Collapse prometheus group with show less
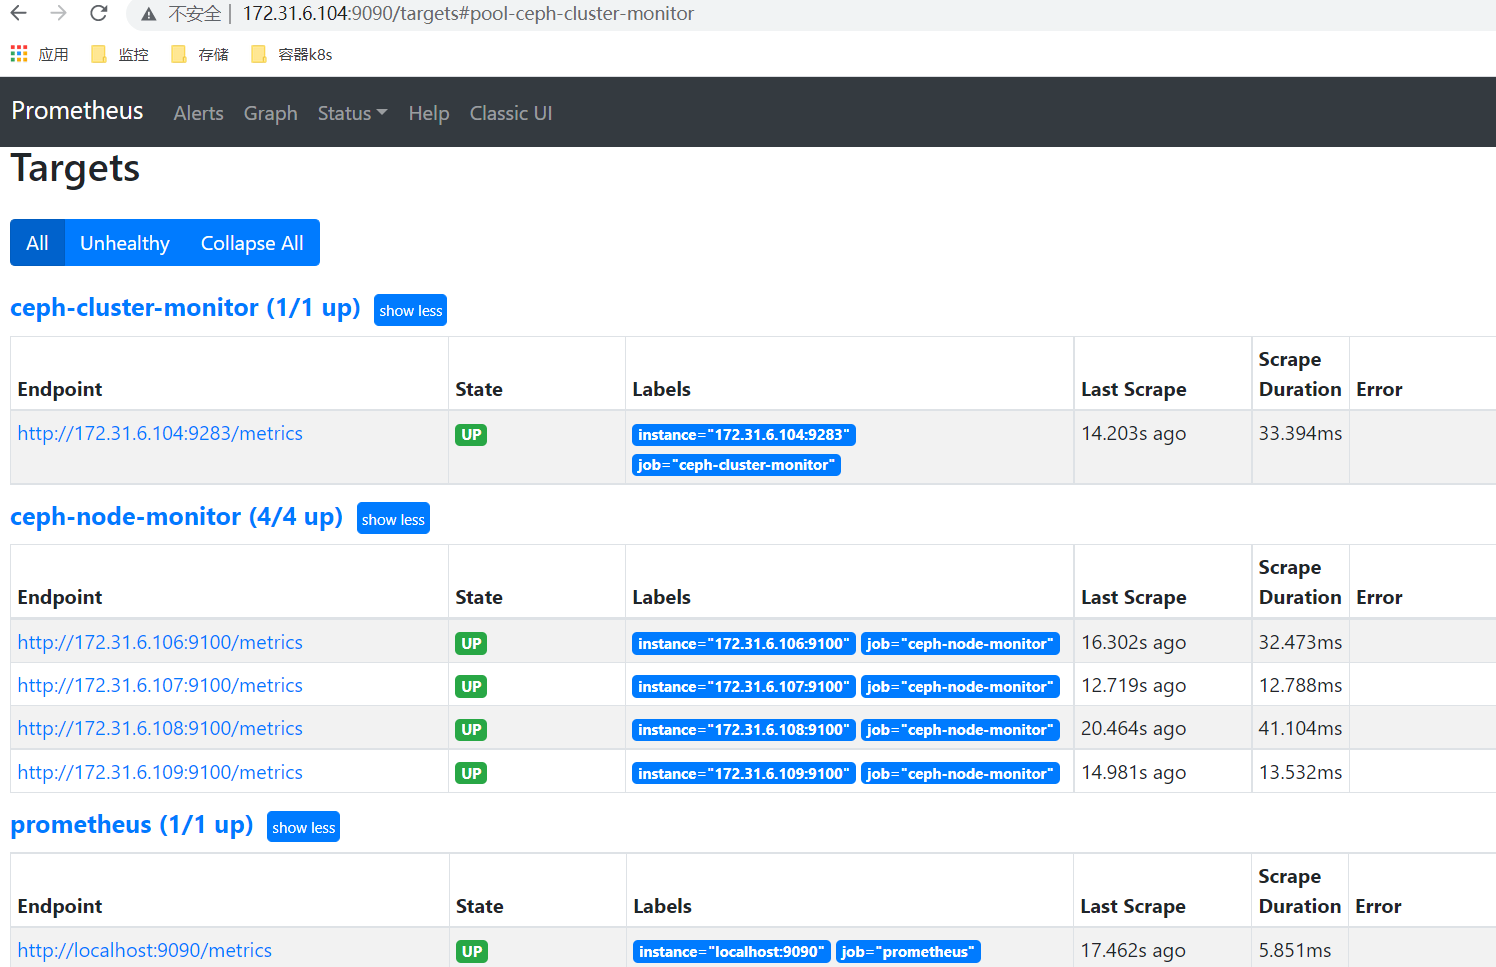Screen dimensions: 1496x967 click(x=303, y=827)
